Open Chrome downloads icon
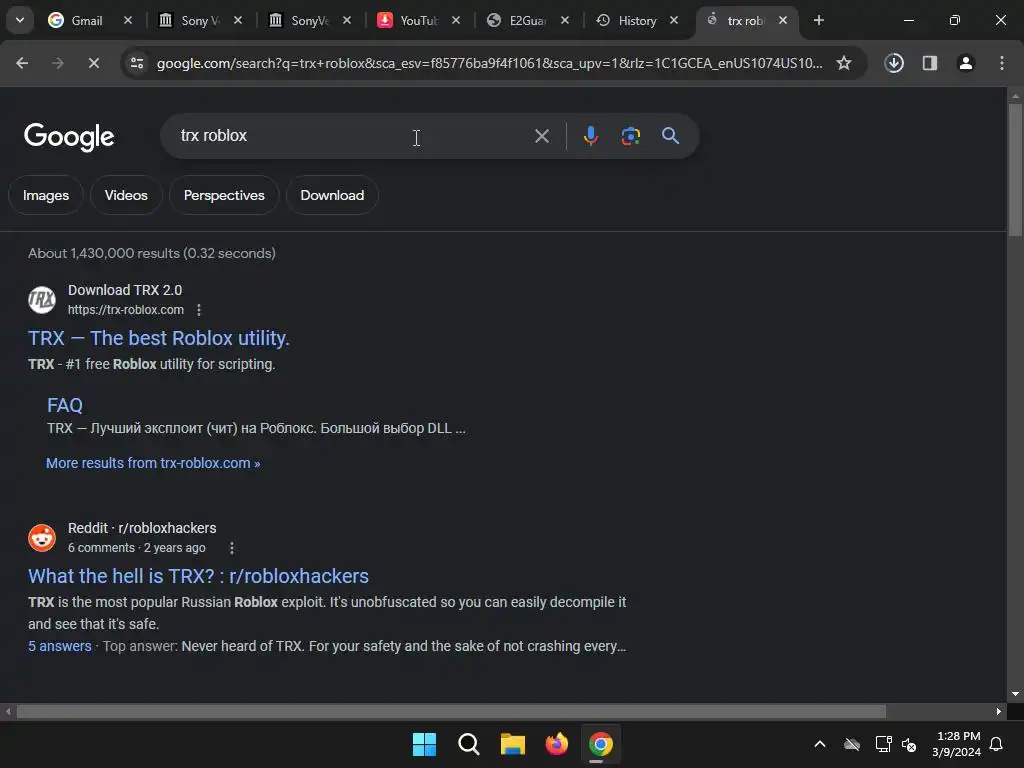Image resolution: width=1024 pixels, height=768 pixels. [x=894, y=63]
